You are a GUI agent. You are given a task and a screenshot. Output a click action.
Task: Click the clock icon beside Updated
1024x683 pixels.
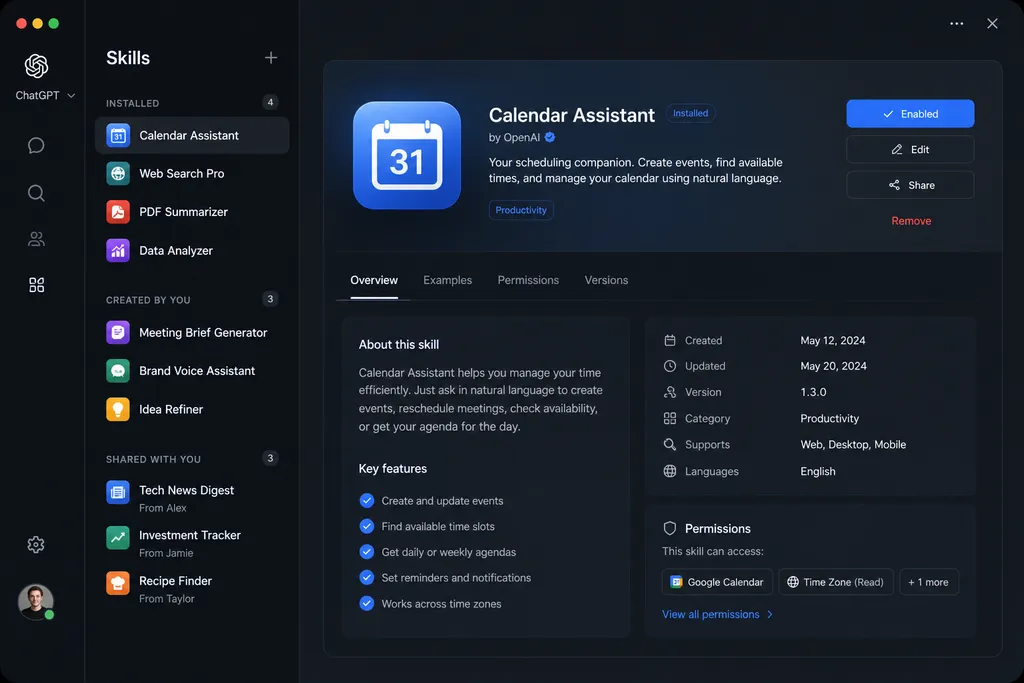[669, 366]
